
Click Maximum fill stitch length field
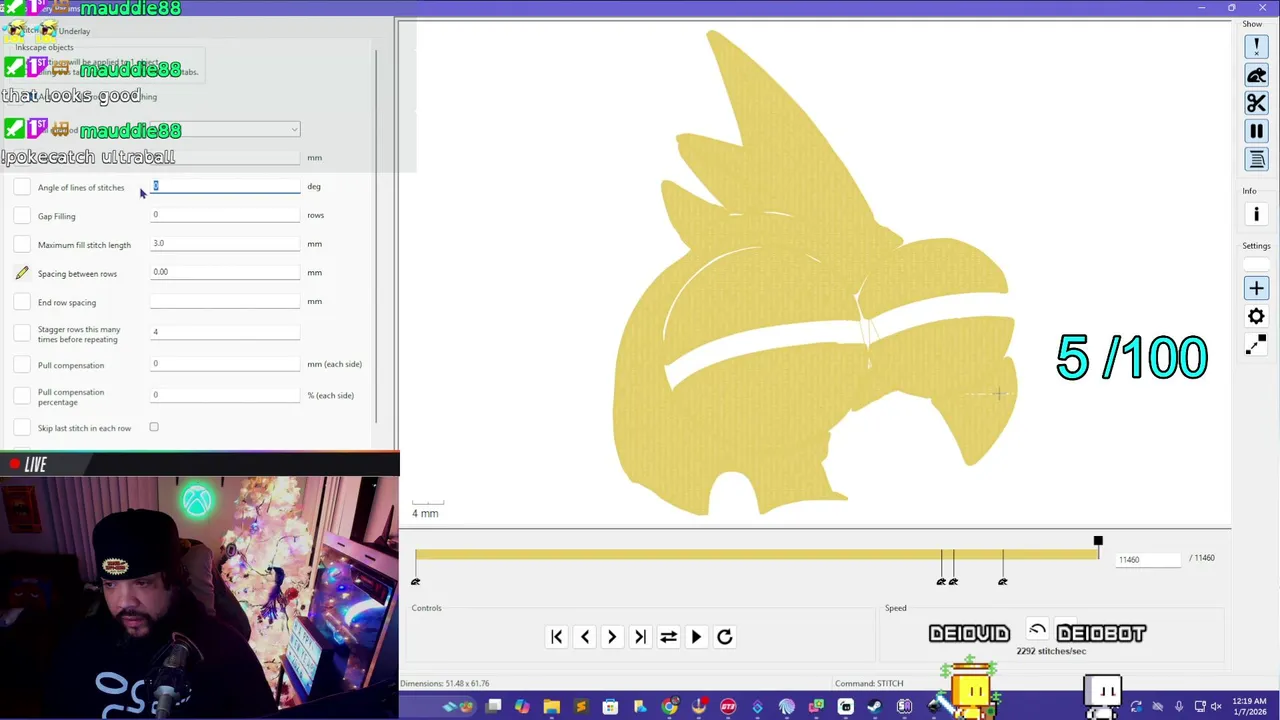pos(225,243)
